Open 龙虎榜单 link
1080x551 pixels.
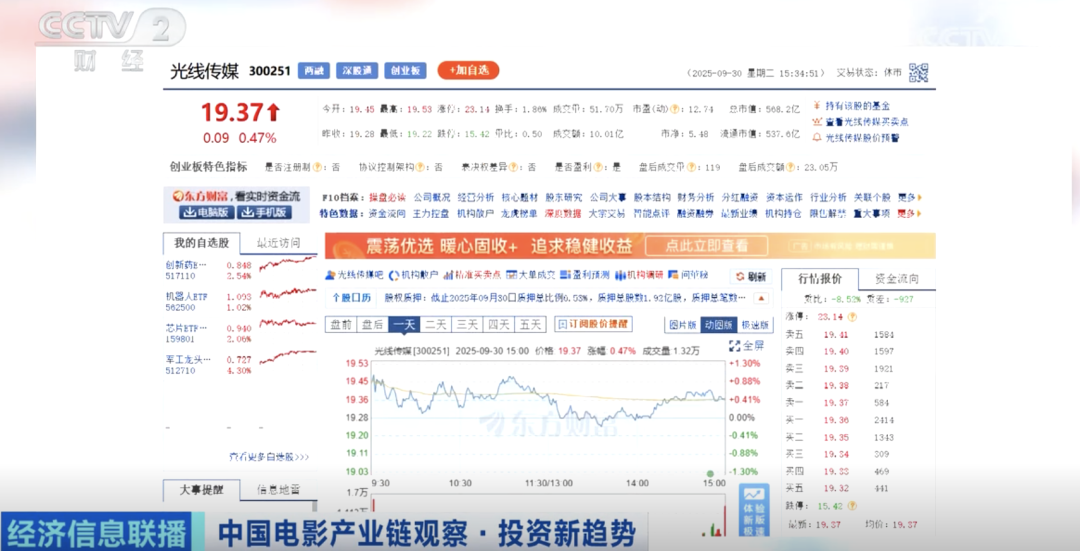point(519,214)
